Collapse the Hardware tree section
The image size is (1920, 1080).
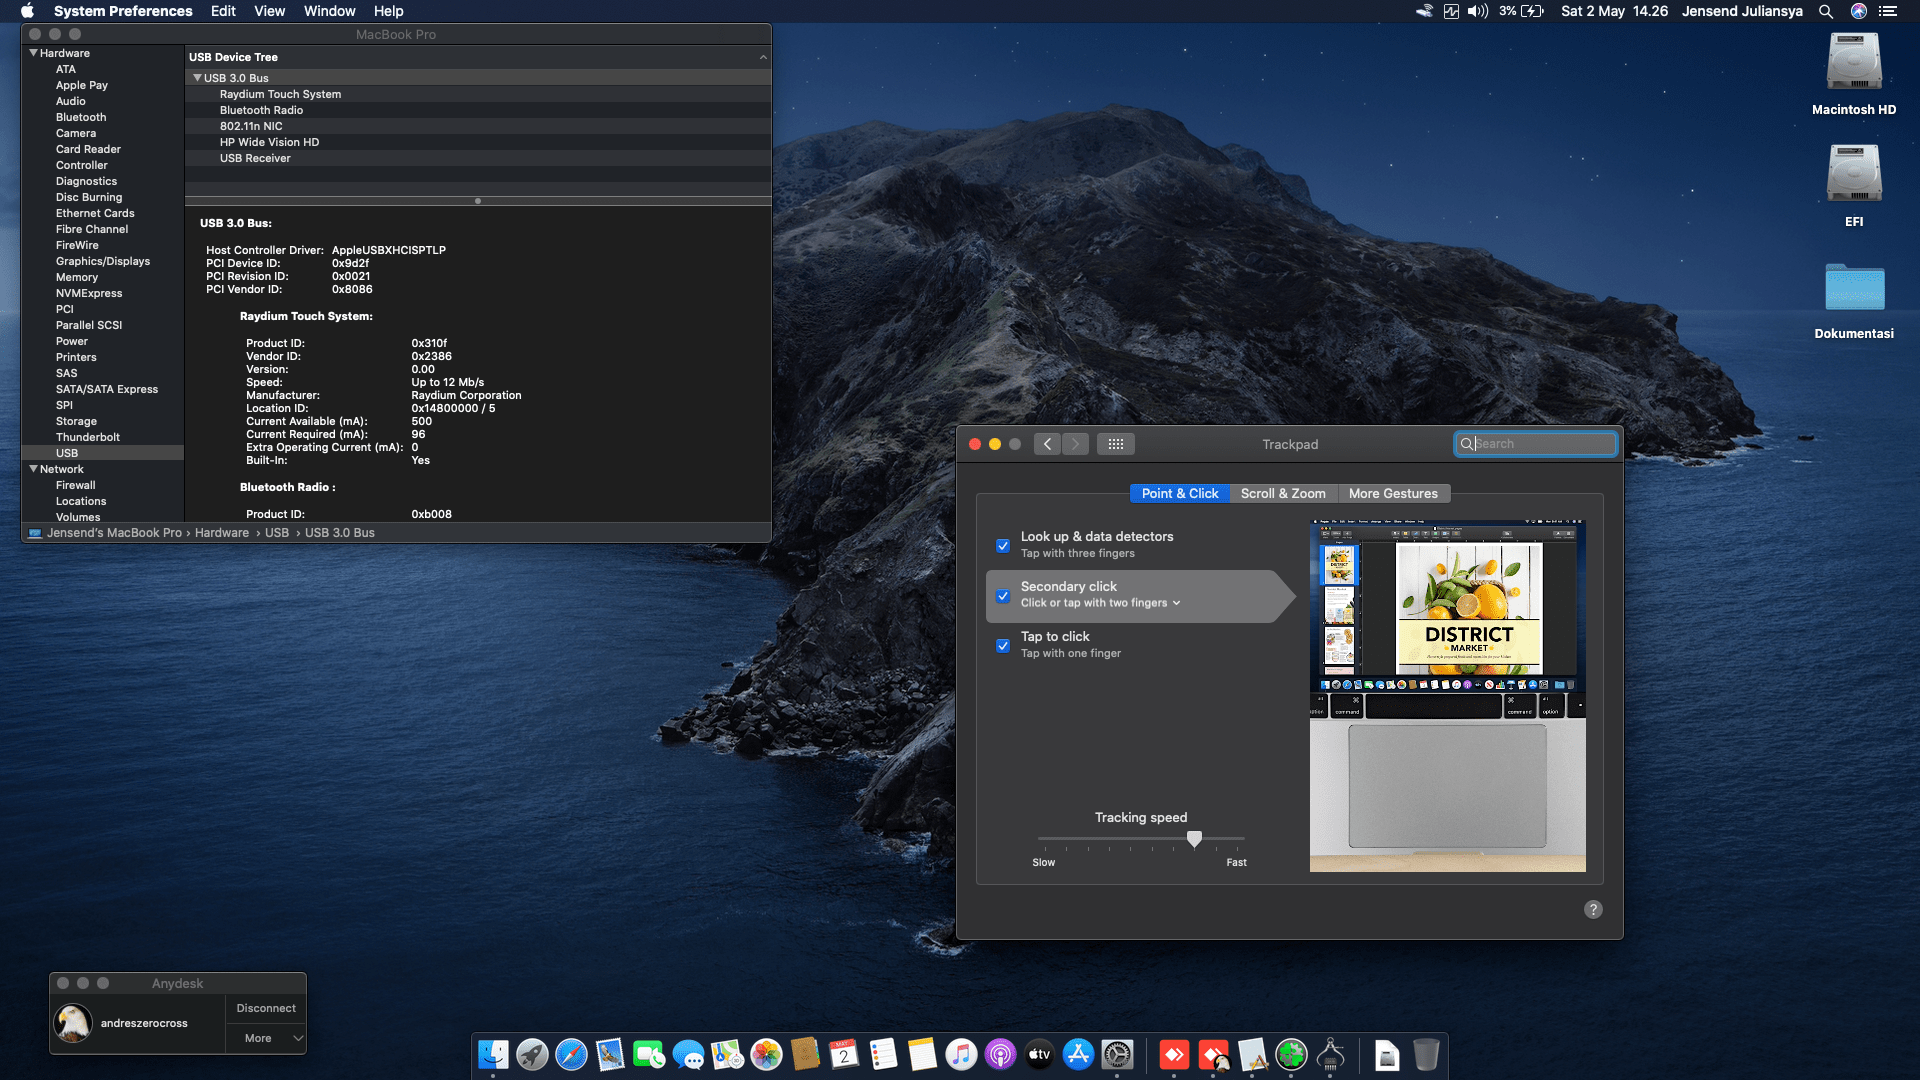click(x=34, y=53)
